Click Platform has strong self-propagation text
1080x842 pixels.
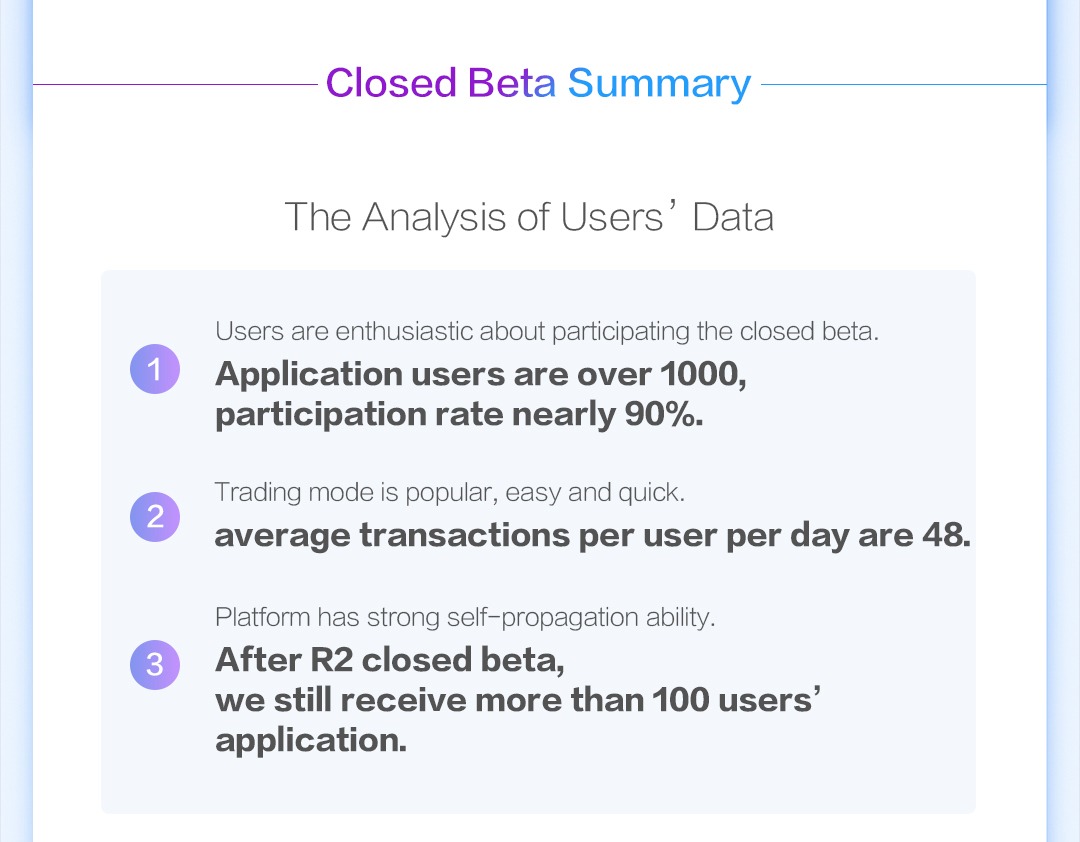click(465, 617)
